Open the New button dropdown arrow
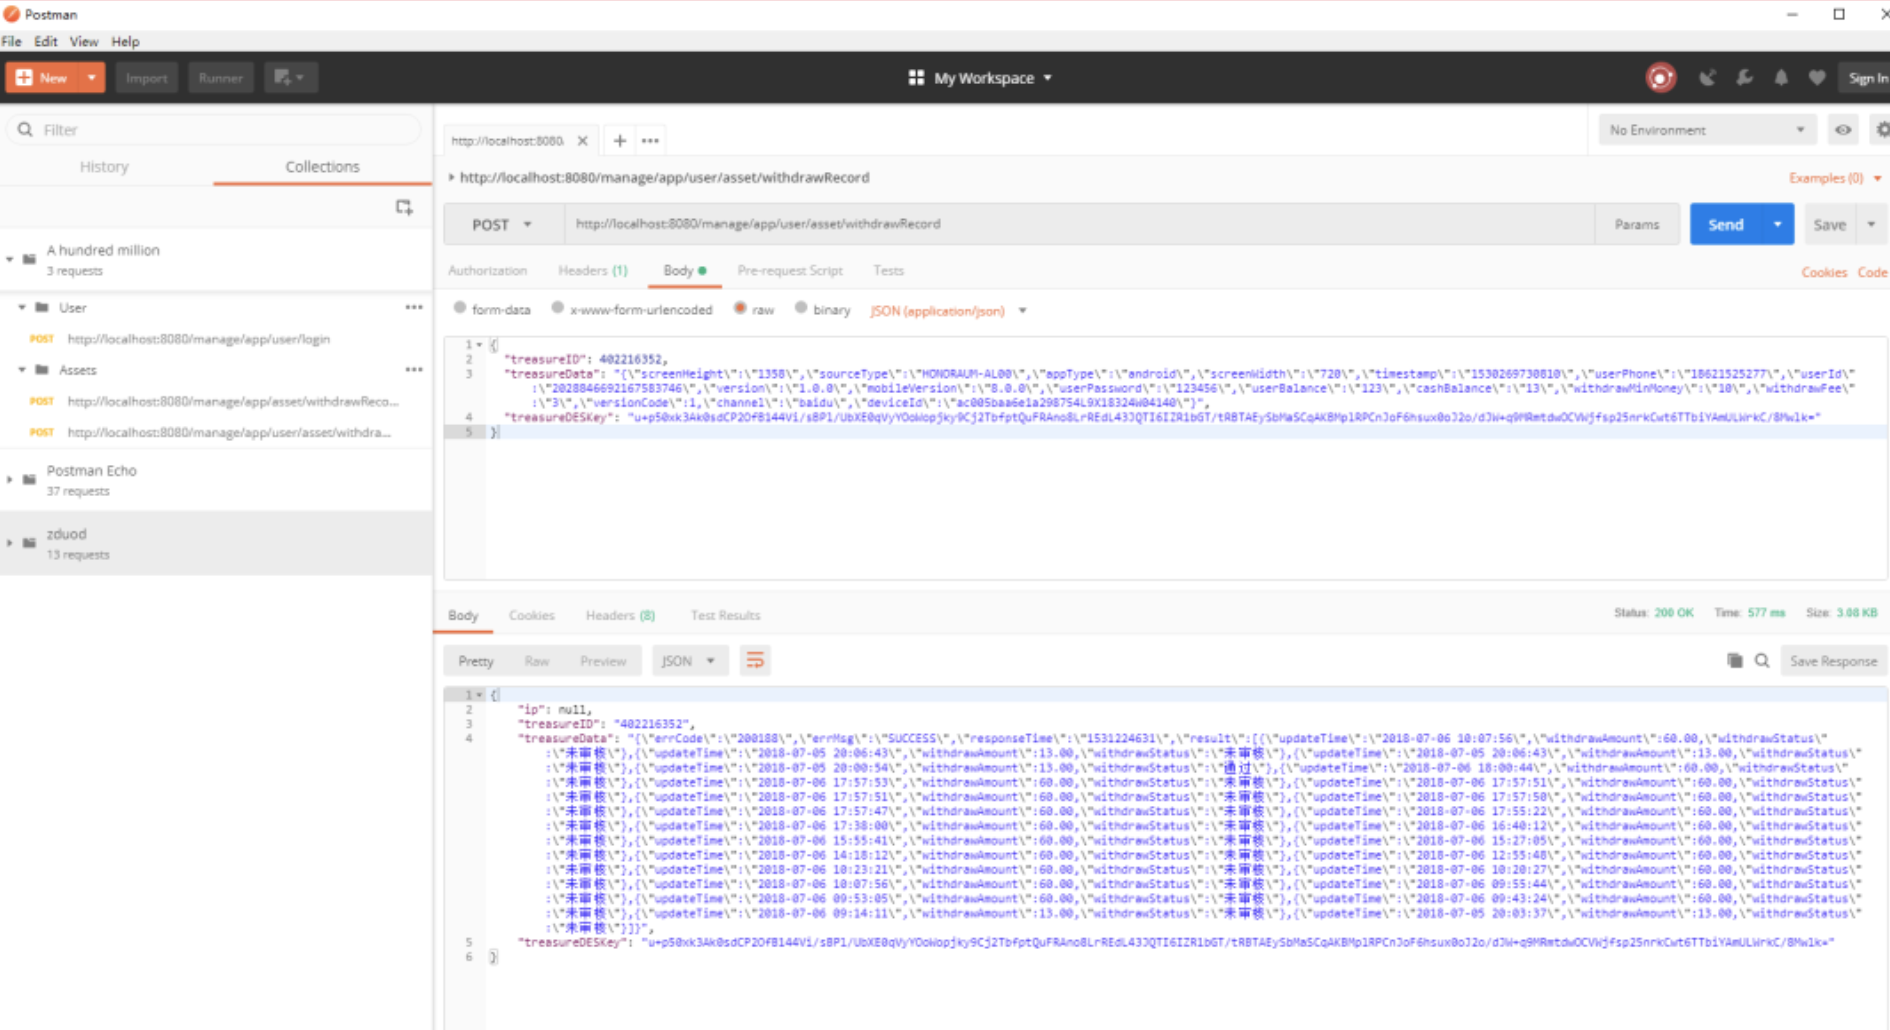This screenshot has width=1890, height=1030. pos(91,78)
